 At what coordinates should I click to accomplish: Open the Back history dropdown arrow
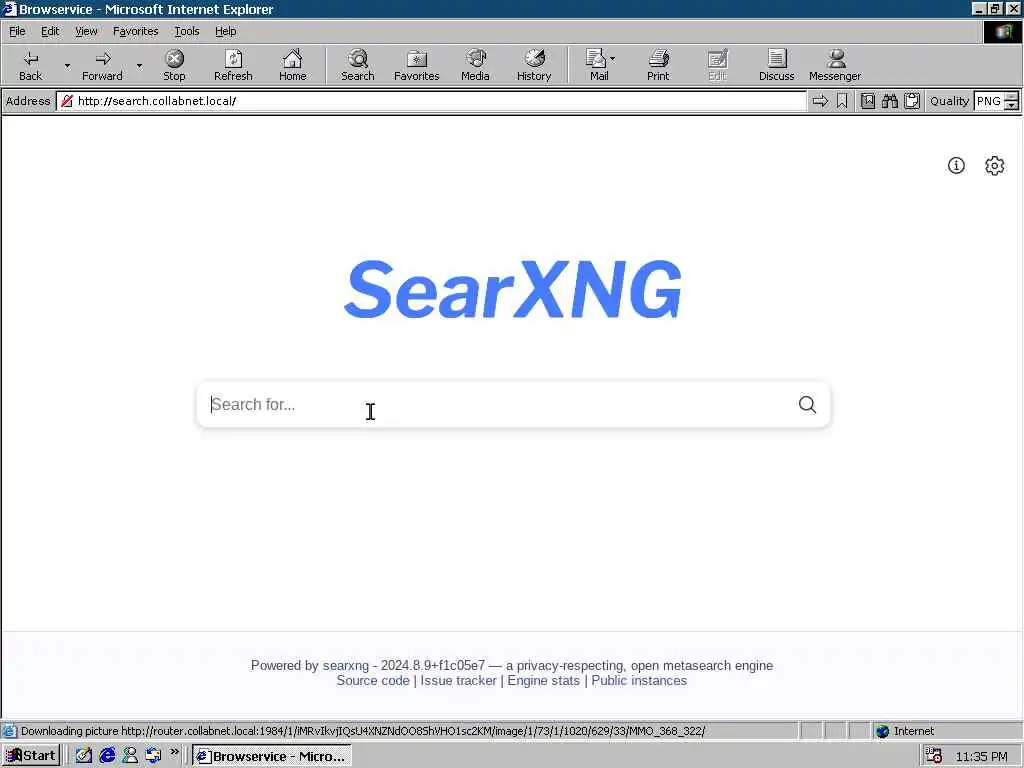67,65
